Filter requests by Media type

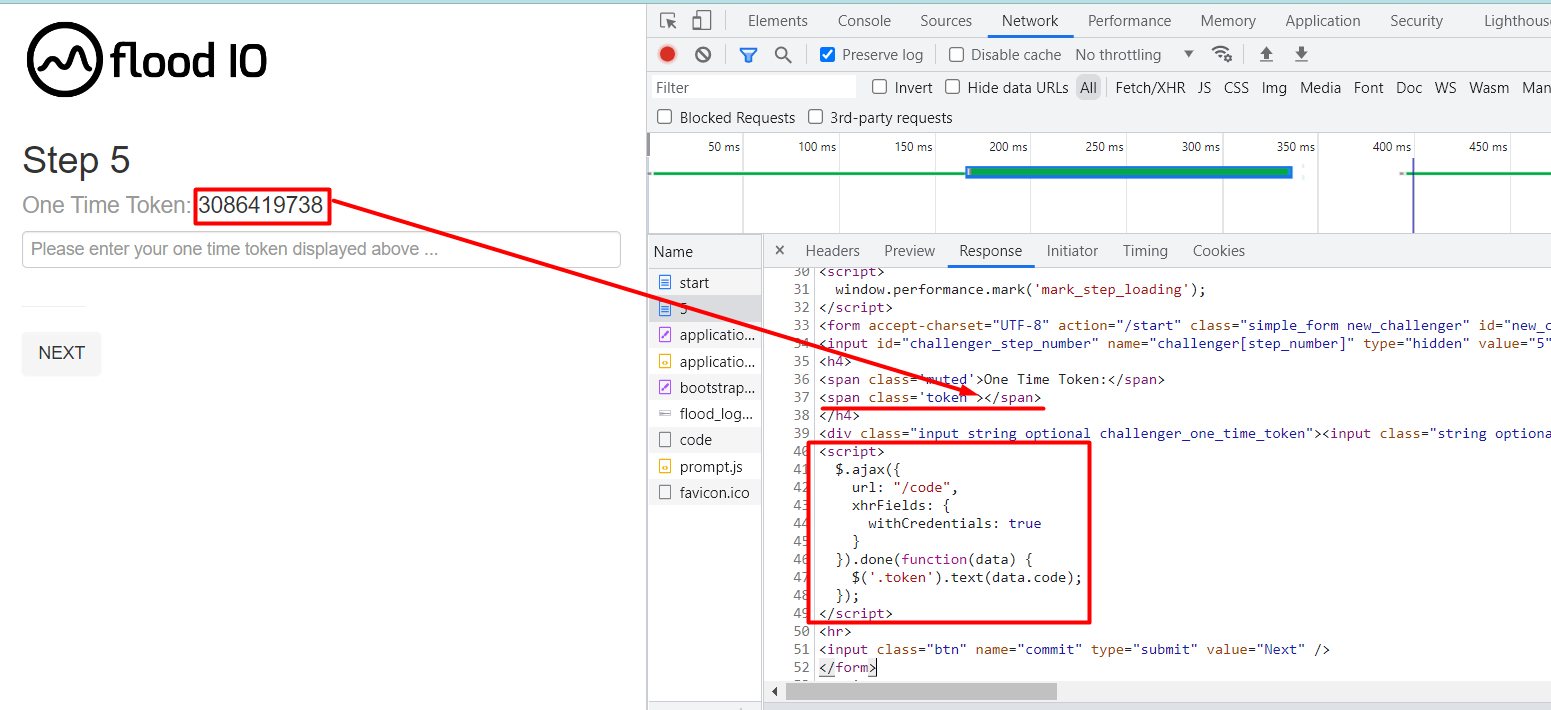(1320, 88)
